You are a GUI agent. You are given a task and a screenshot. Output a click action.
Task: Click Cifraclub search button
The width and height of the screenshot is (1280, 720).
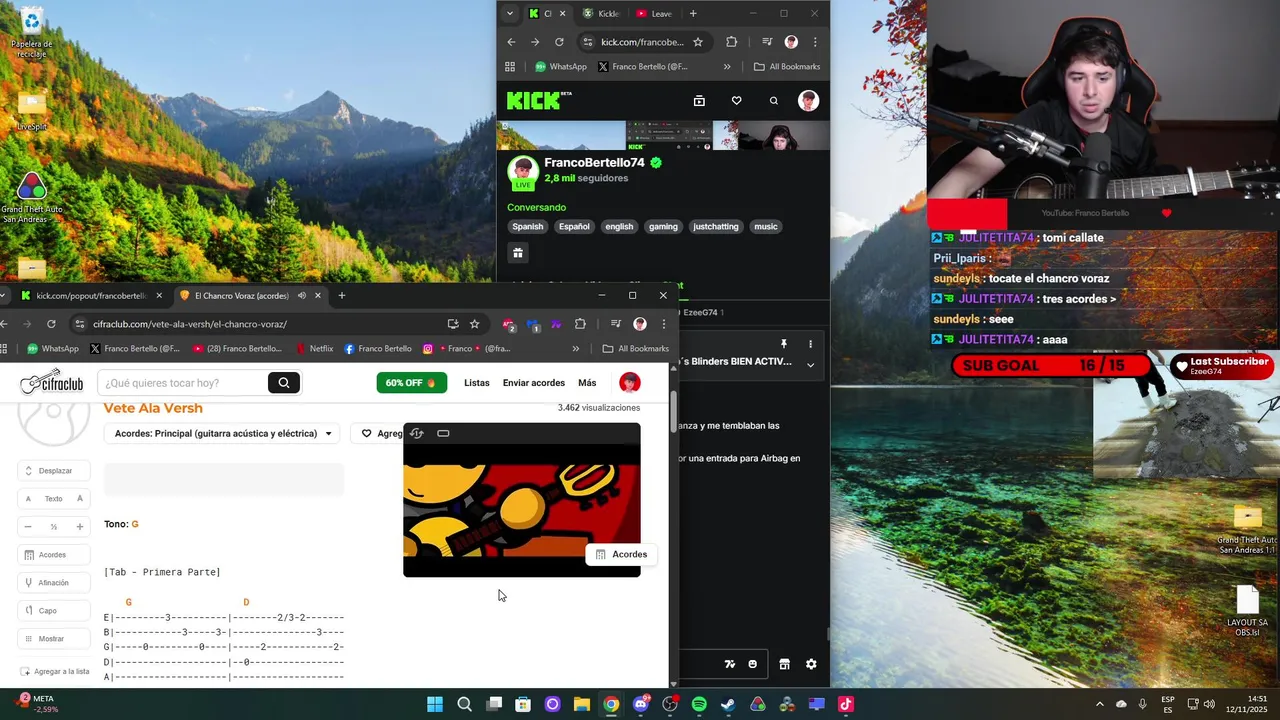(284, 382)
